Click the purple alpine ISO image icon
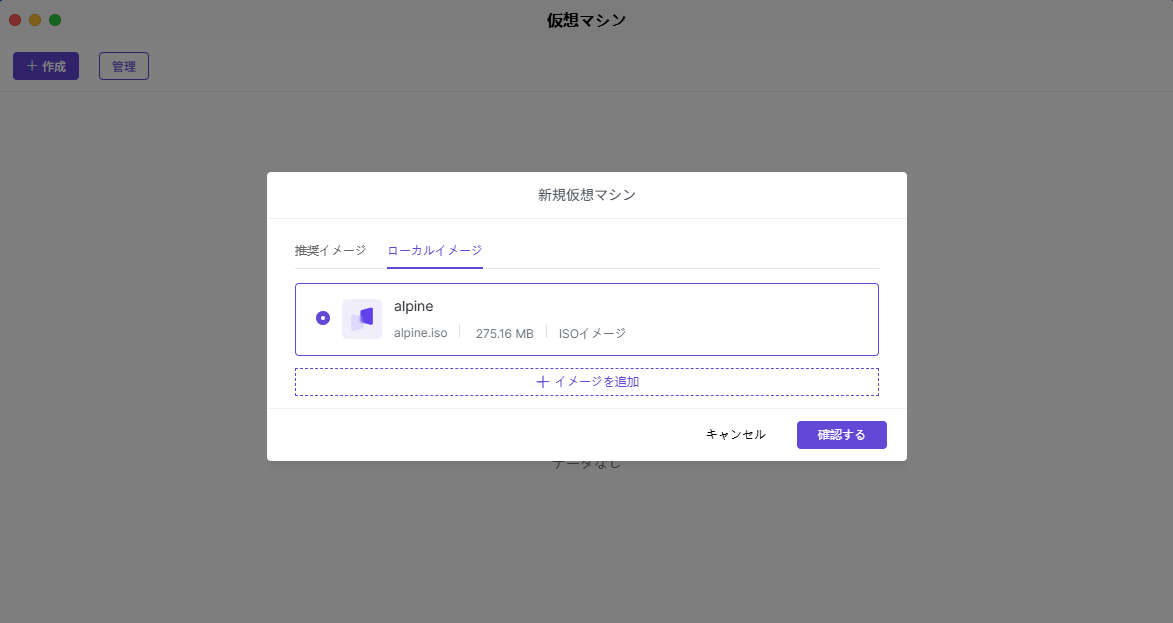This screenshot has width=1173, height=623. click(x=362, y=318)
